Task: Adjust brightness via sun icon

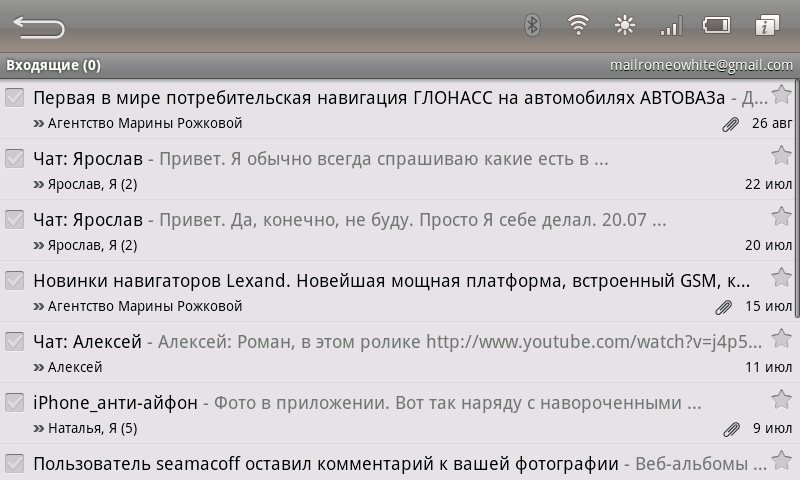Action: click(x=624, y=25)
